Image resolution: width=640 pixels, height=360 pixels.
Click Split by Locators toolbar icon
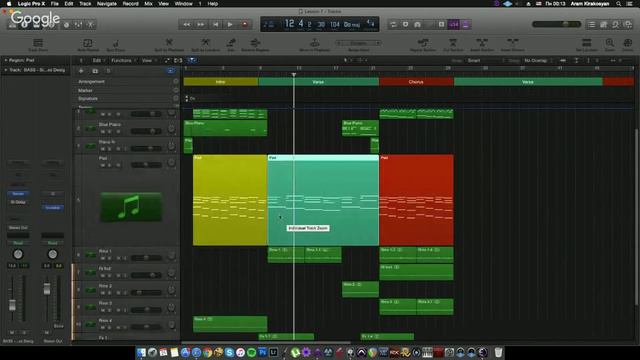click(205, 44)
